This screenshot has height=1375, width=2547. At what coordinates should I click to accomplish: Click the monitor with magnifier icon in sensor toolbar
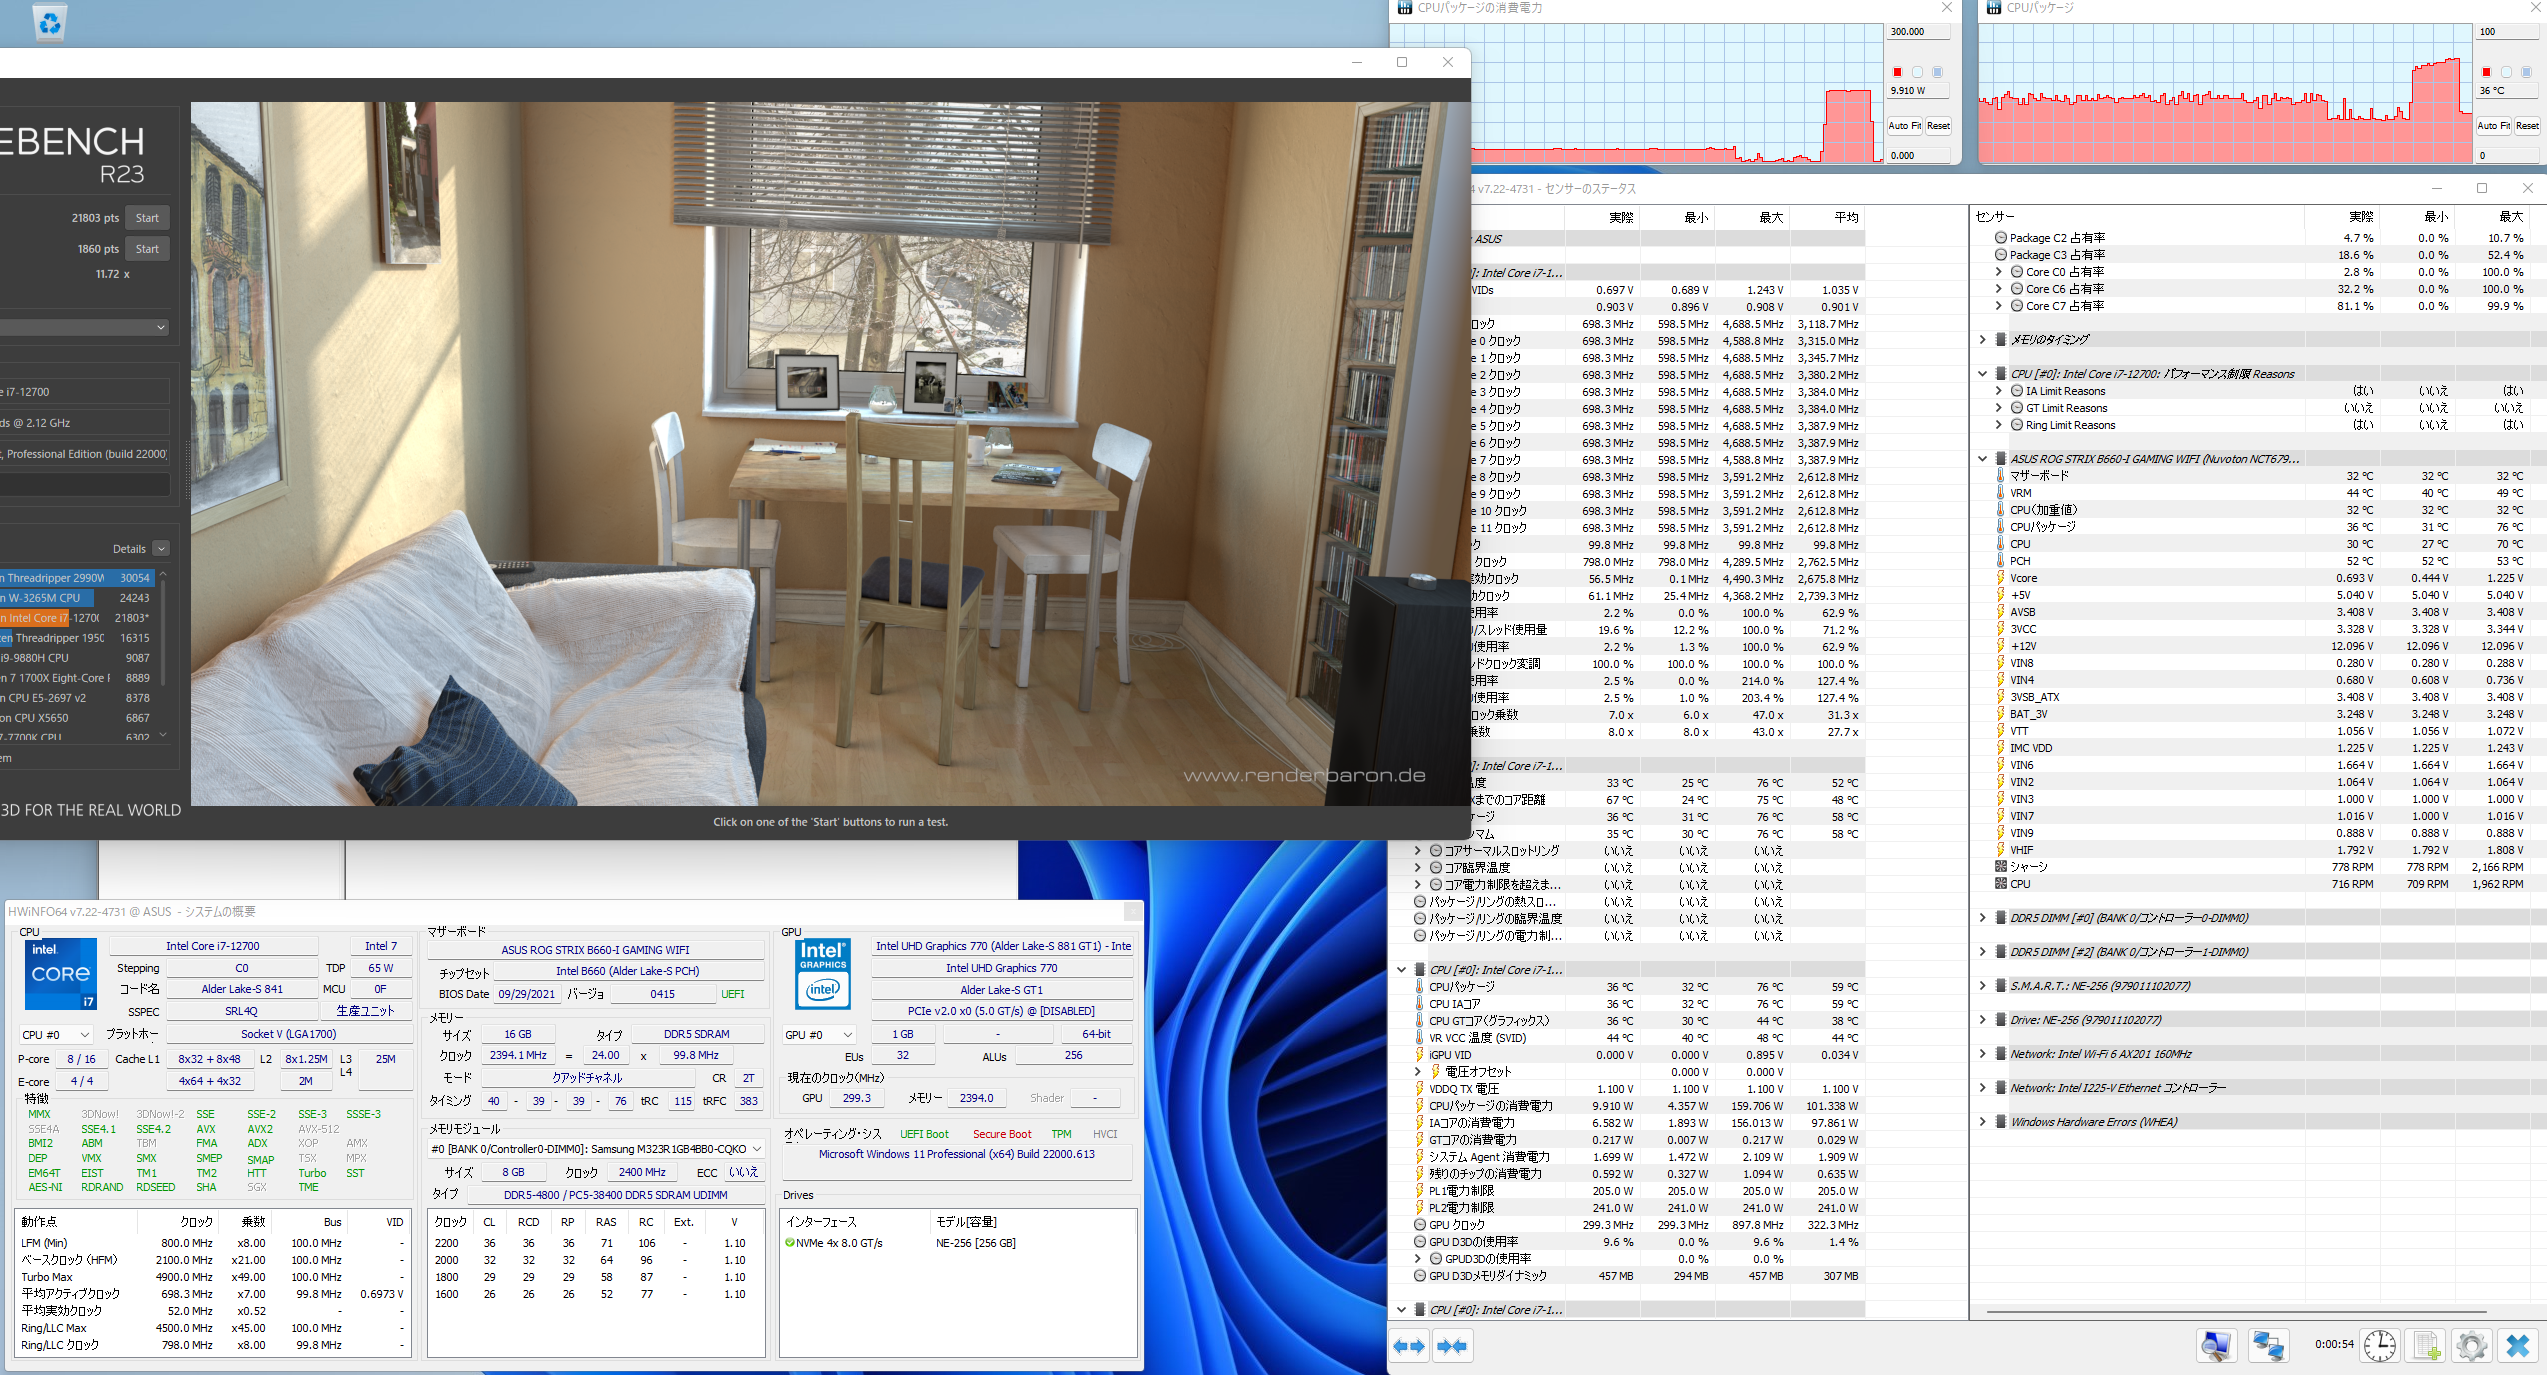pos(2215,1346)
